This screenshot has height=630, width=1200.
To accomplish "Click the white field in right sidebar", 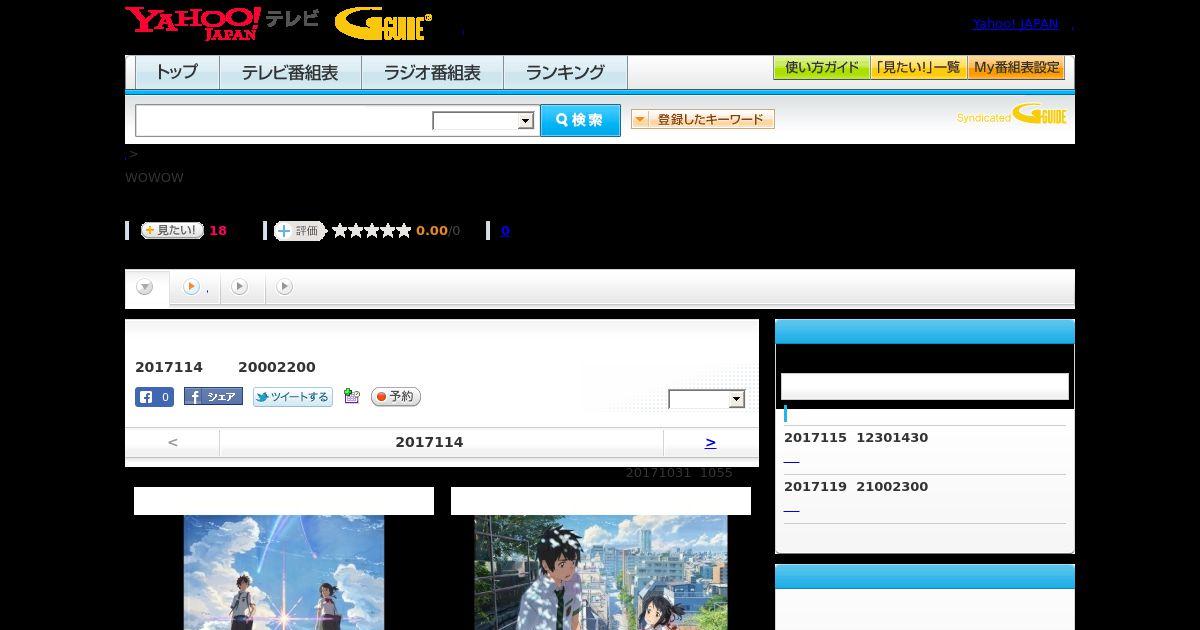I will coord(924,387).
